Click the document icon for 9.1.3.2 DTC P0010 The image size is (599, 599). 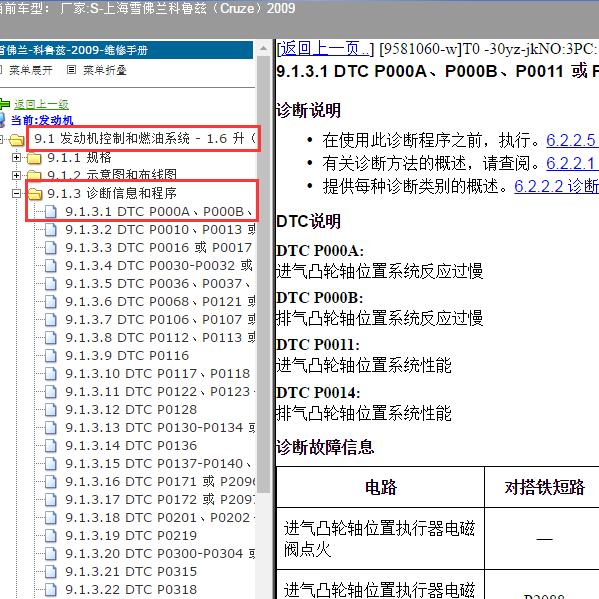point(50,230)
